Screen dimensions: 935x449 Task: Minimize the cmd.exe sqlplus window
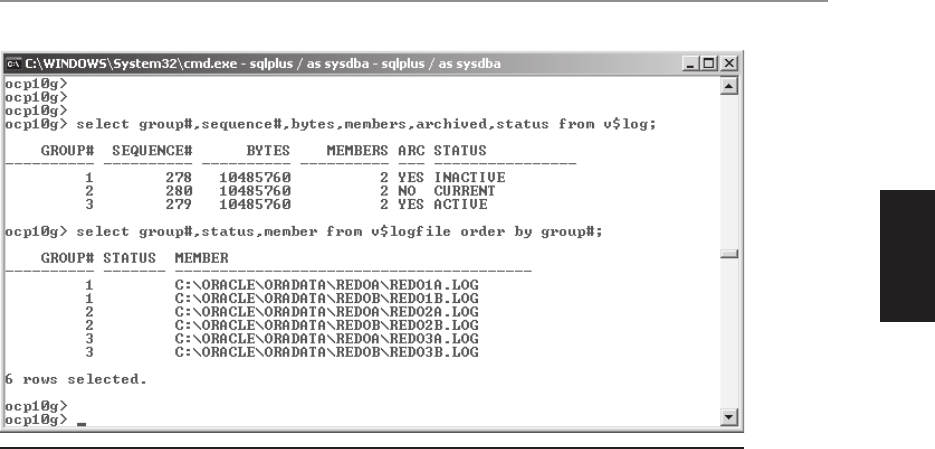coord(691,63)
